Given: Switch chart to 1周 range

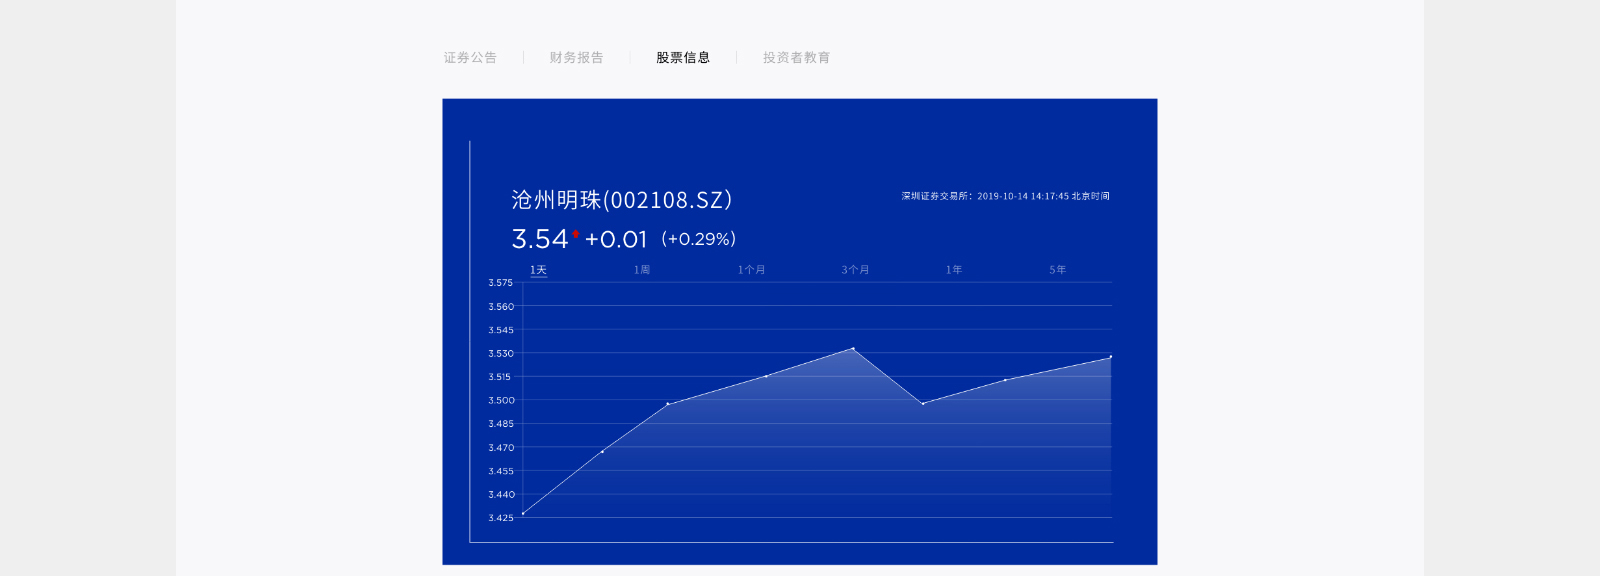Looking at the screenshot, I should (x=642, y=270).
